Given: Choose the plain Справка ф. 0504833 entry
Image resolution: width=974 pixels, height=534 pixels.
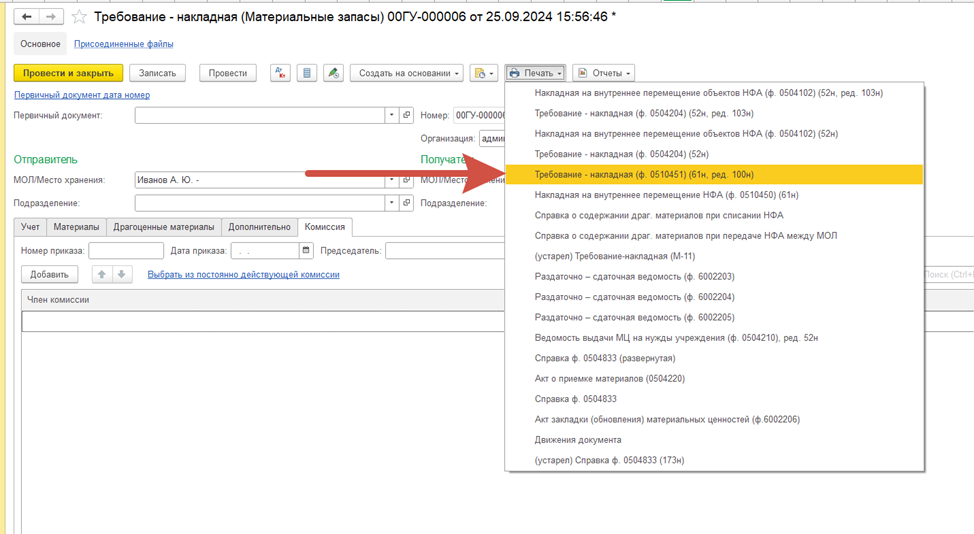Looking at the screenshot, I should [x=714, y=399].
